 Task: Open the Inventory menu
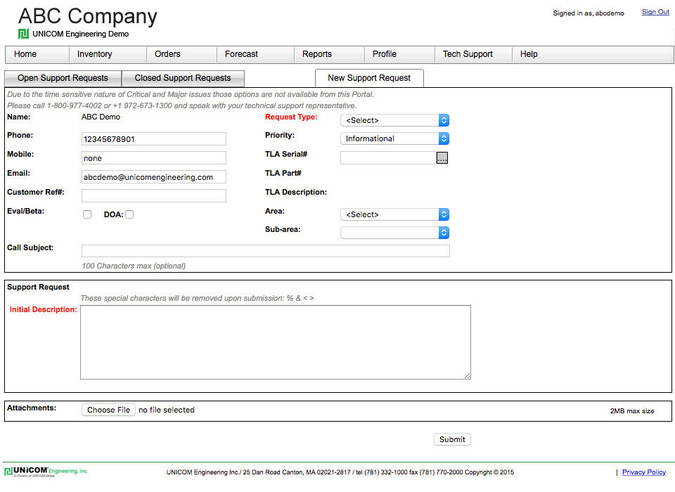(x=108, y=54)
